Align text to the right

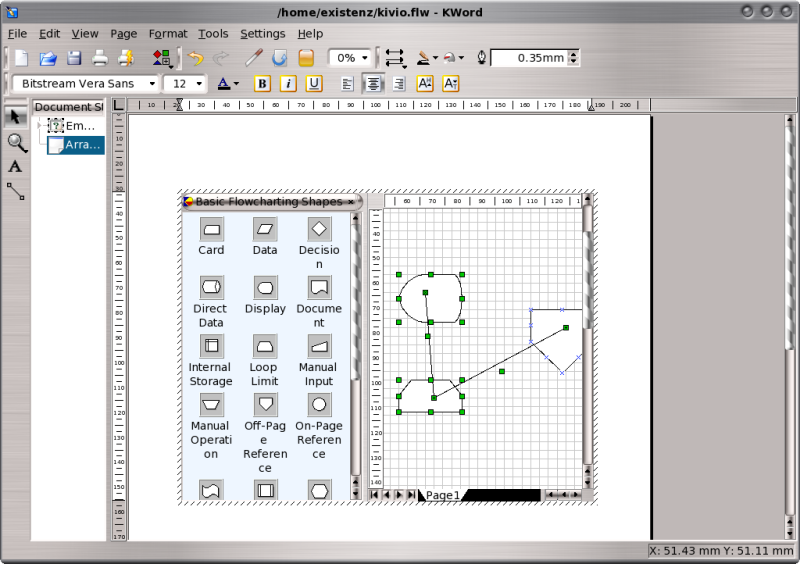[399, 84]
